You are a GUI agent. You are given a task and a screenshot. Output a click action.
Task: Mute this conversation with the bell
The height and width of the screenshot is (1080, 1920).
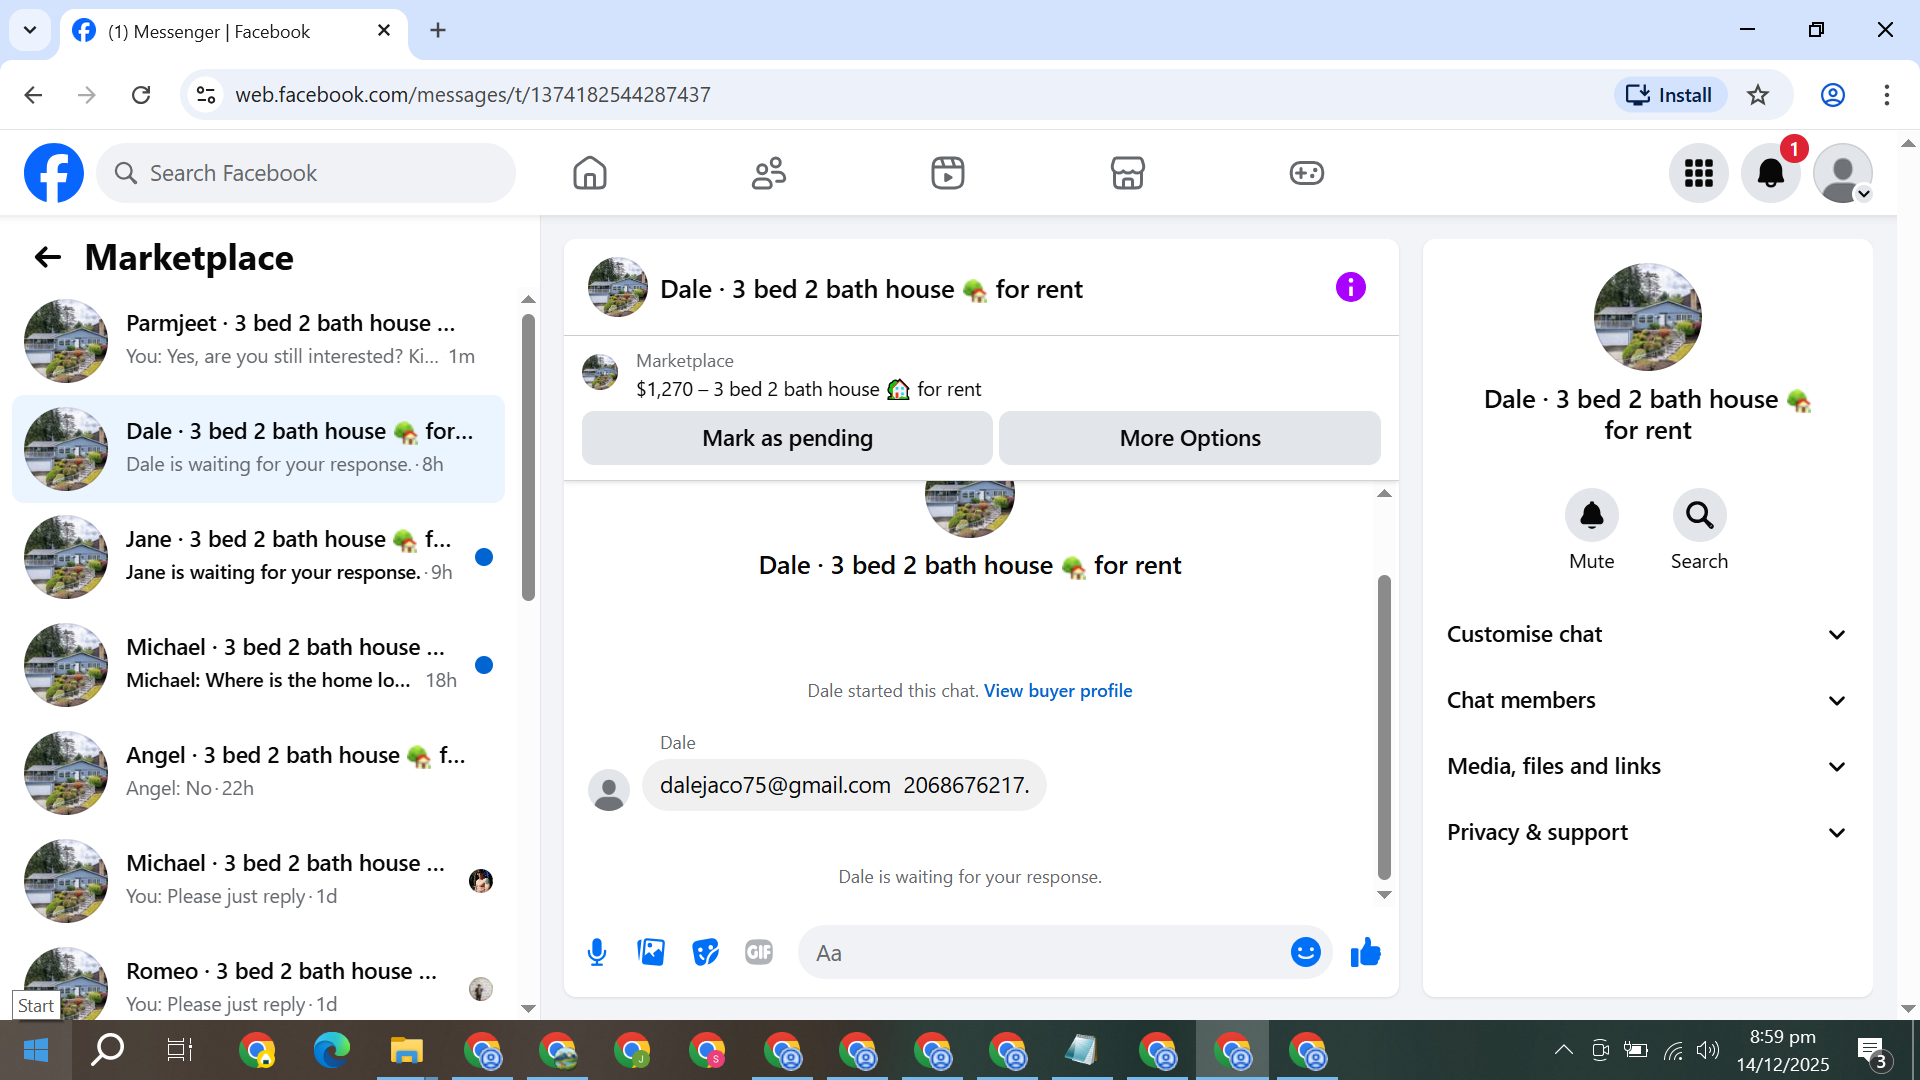click(1591, 515)
